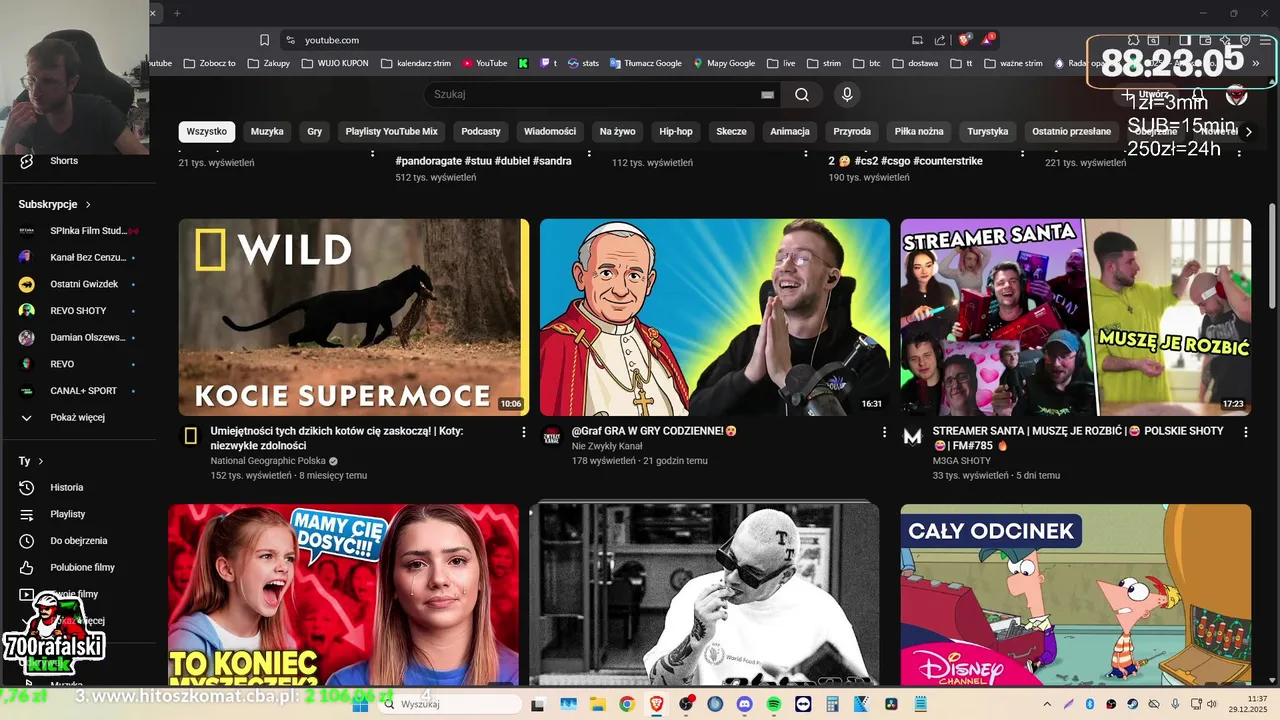Open the YouTube bookmark in the bookmarks bar
The height and width of the screenshot is (720, 1280).
(485, 63)
